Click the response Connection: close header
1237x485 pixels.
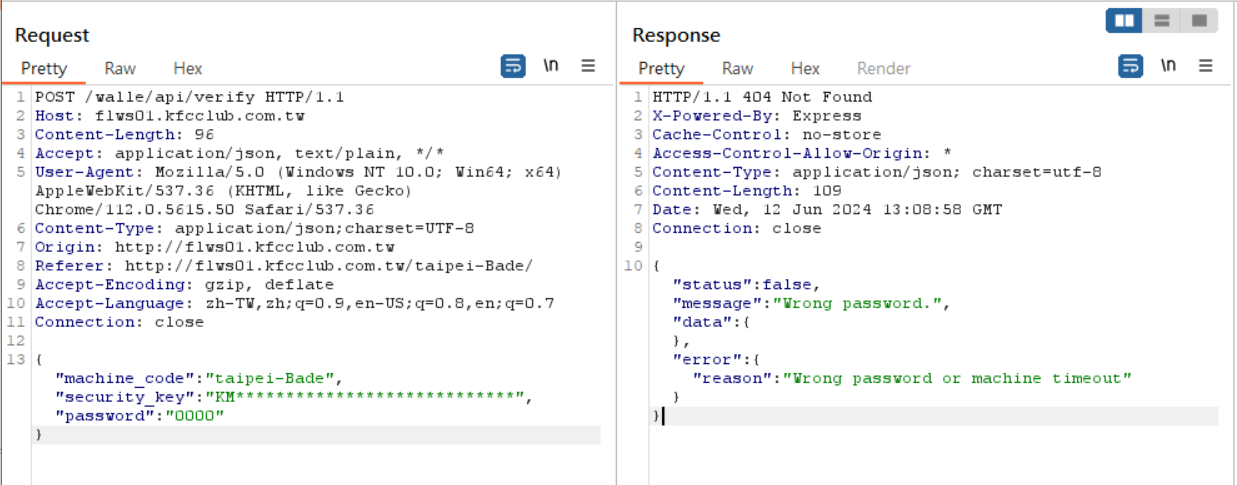pos(737,228)
